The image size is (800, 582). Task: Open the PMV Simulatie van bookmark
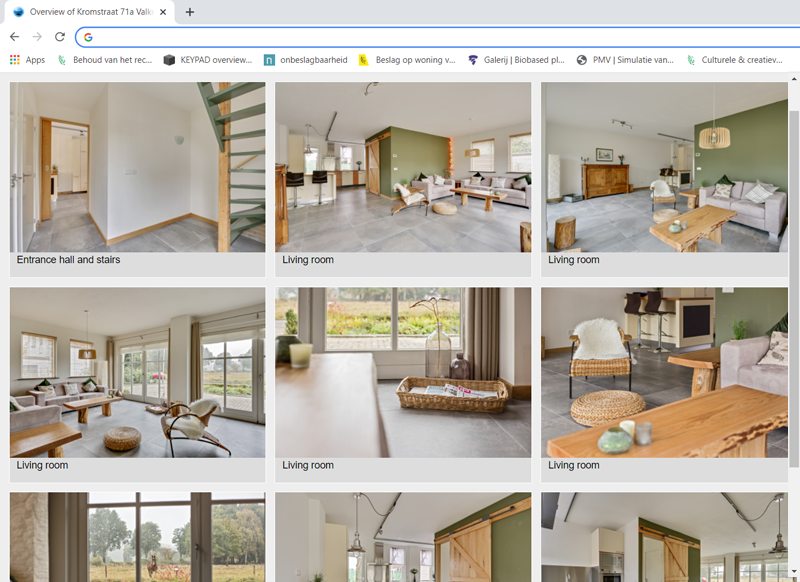coord(625,60)
